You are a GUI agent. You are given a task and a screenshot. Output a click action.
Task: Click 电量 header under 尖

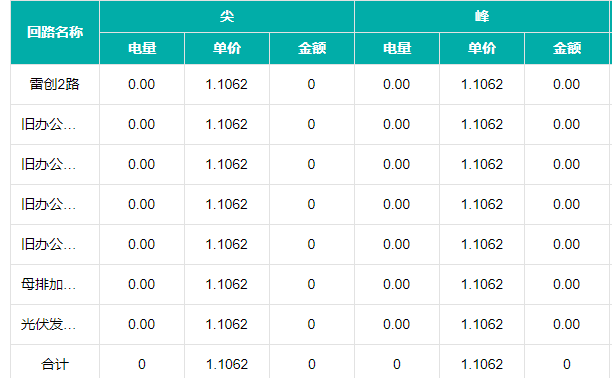pyautogui.click(x=142, y=48)
